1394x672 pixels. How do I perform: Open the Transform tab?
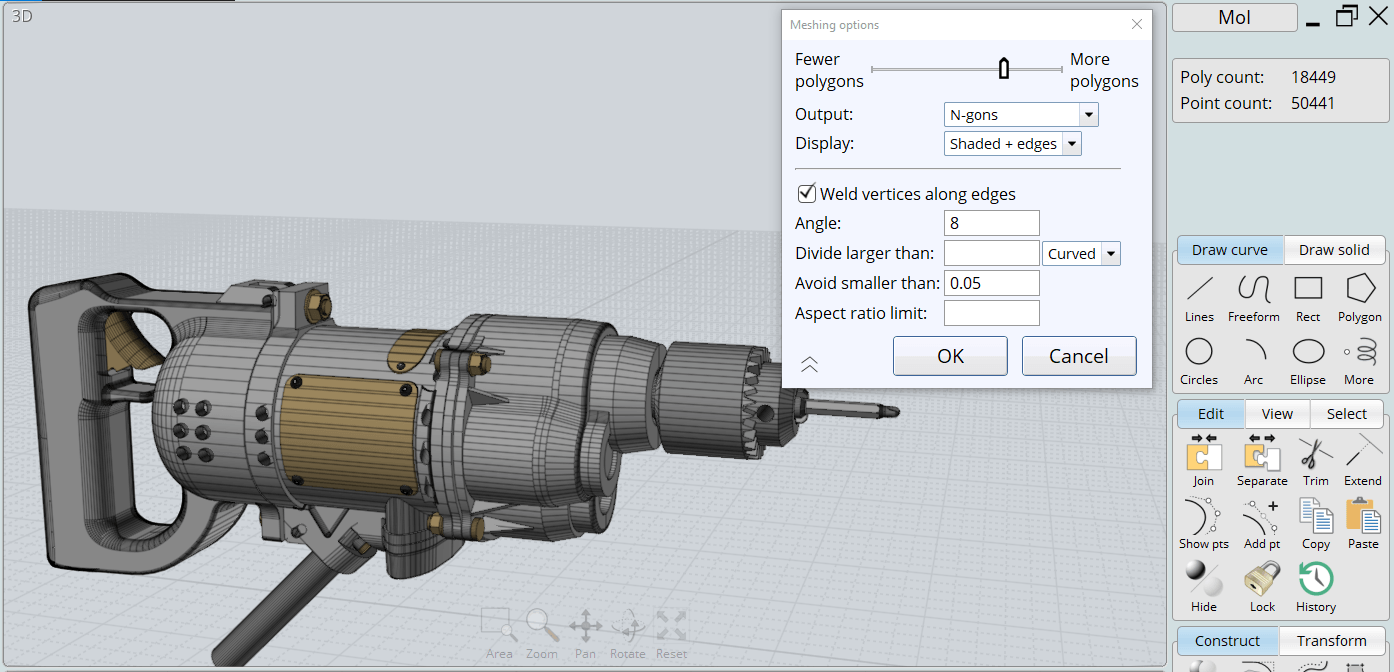[x=1331, y=641]
